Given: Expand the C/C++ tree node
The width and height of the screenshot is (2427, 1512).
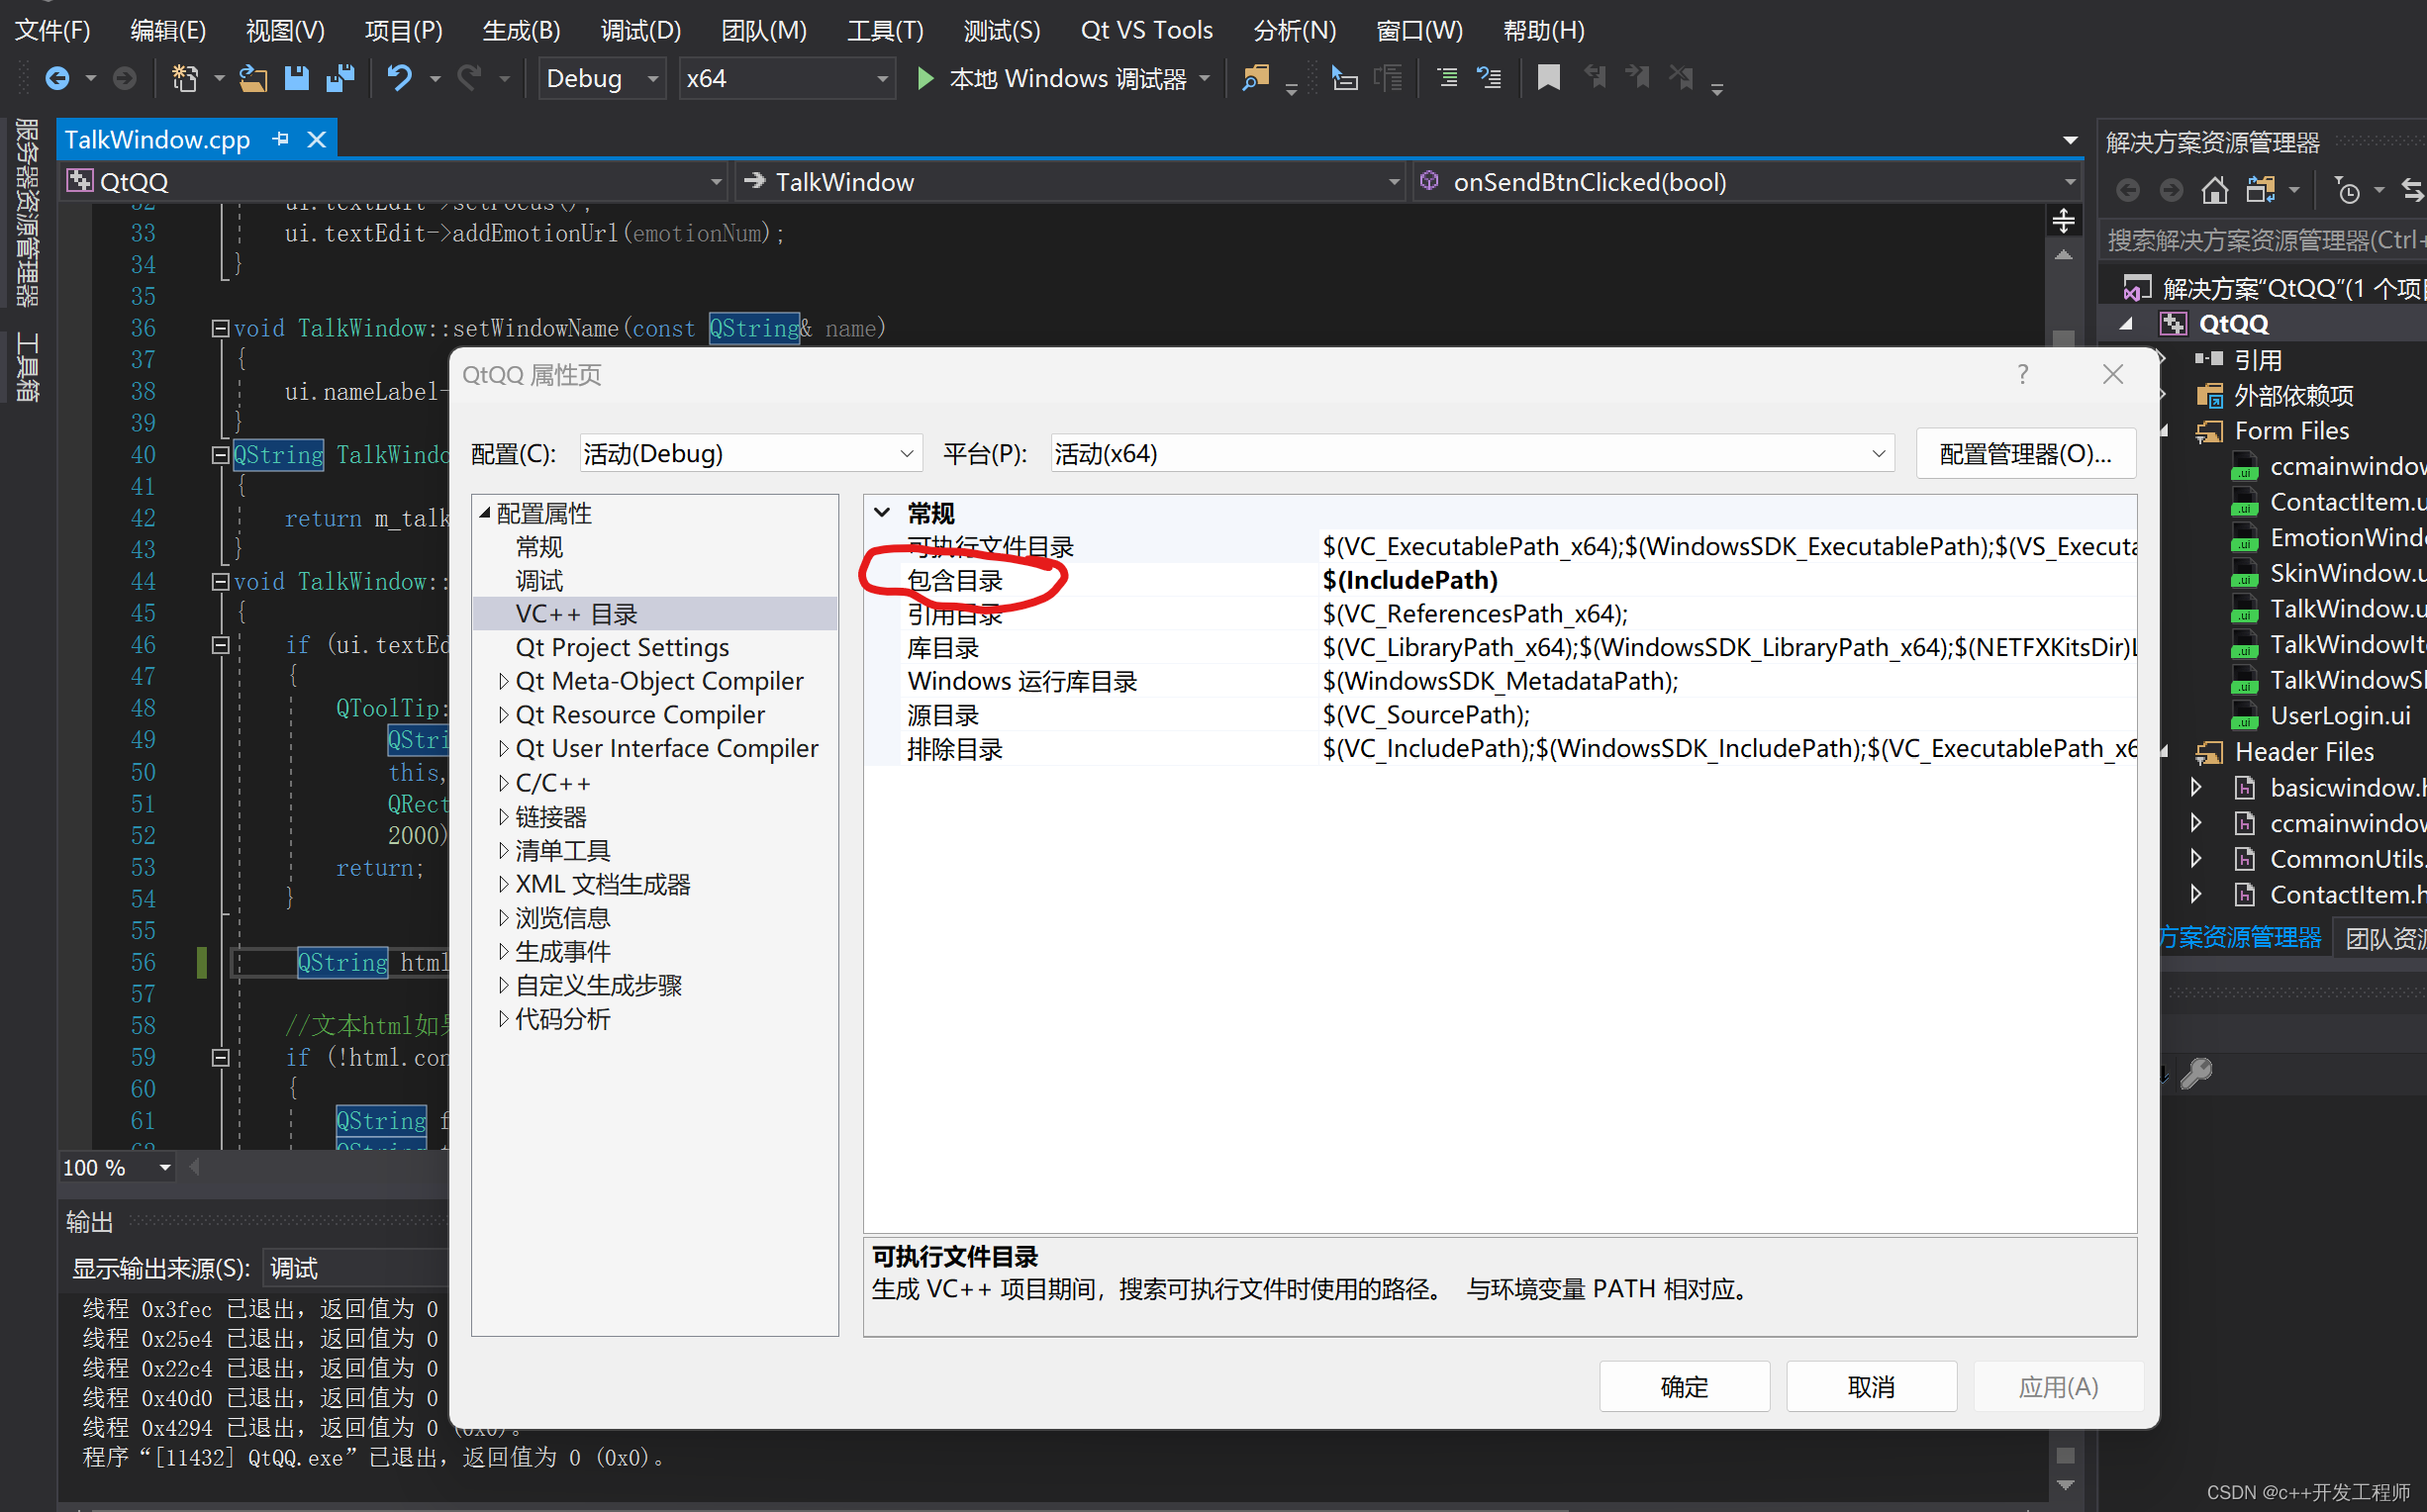Looking at the screenshot, I should (x=503, y=783).
